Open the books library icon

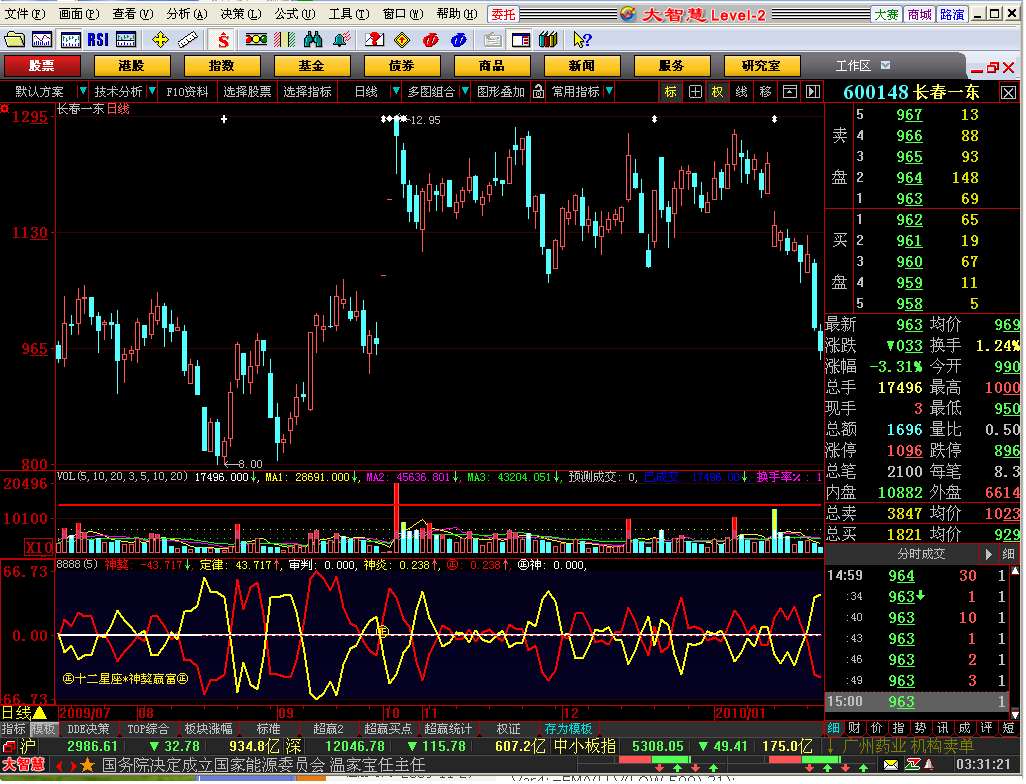tap(548, 40)
